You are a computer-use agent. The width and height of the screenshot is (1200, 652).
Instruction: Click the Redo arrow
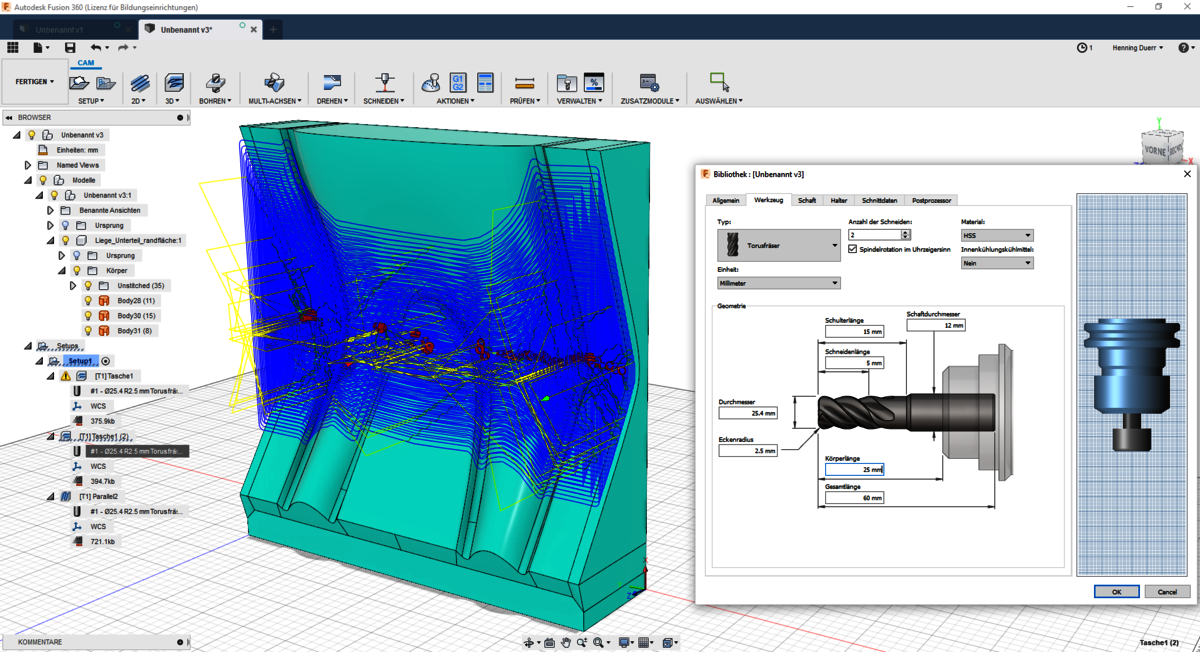123,47
